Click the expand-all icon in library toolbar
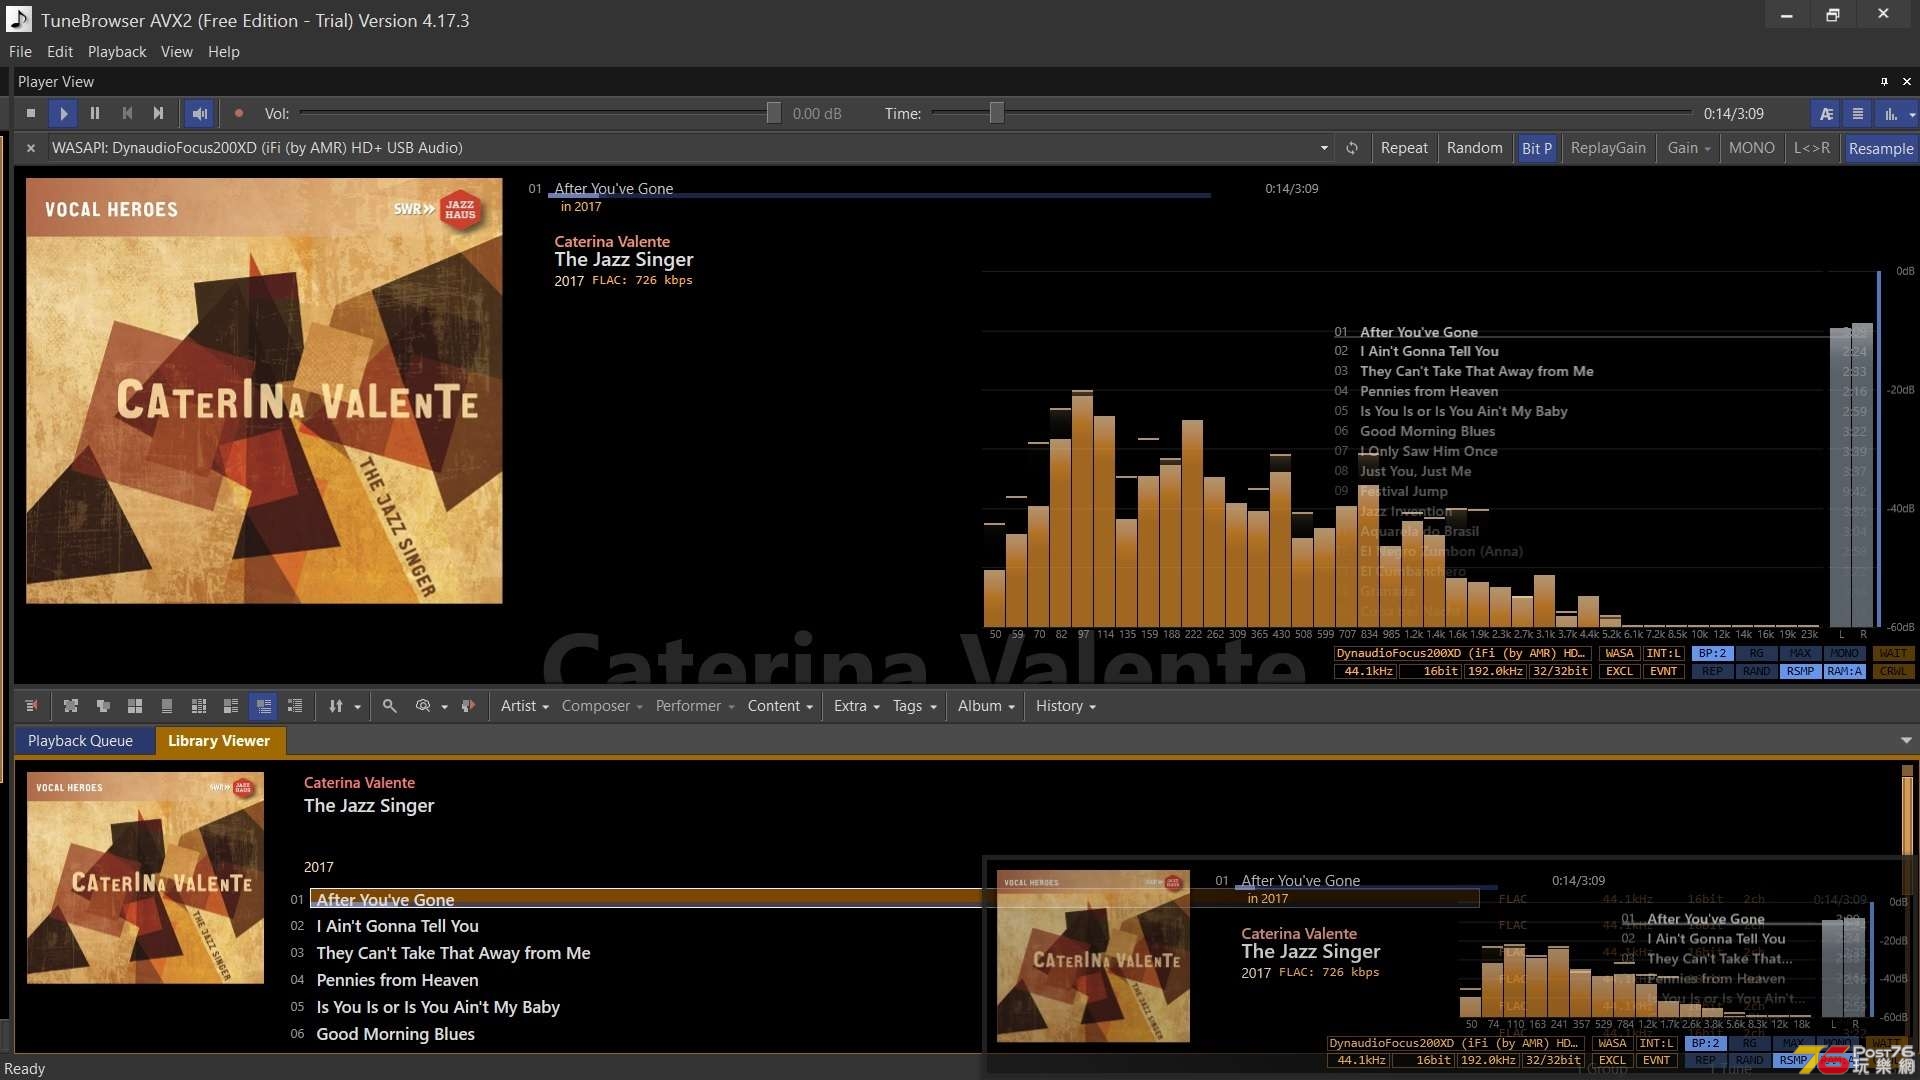The width and height of the screenshot is (1920, 1080). [71, 706]
